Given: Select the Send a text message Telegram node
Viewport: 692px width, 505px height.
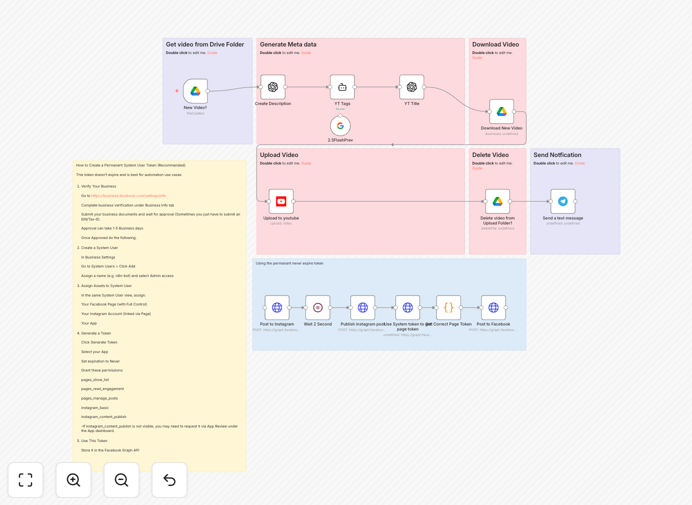Looking at the screenshot, I should coord(563,202).
